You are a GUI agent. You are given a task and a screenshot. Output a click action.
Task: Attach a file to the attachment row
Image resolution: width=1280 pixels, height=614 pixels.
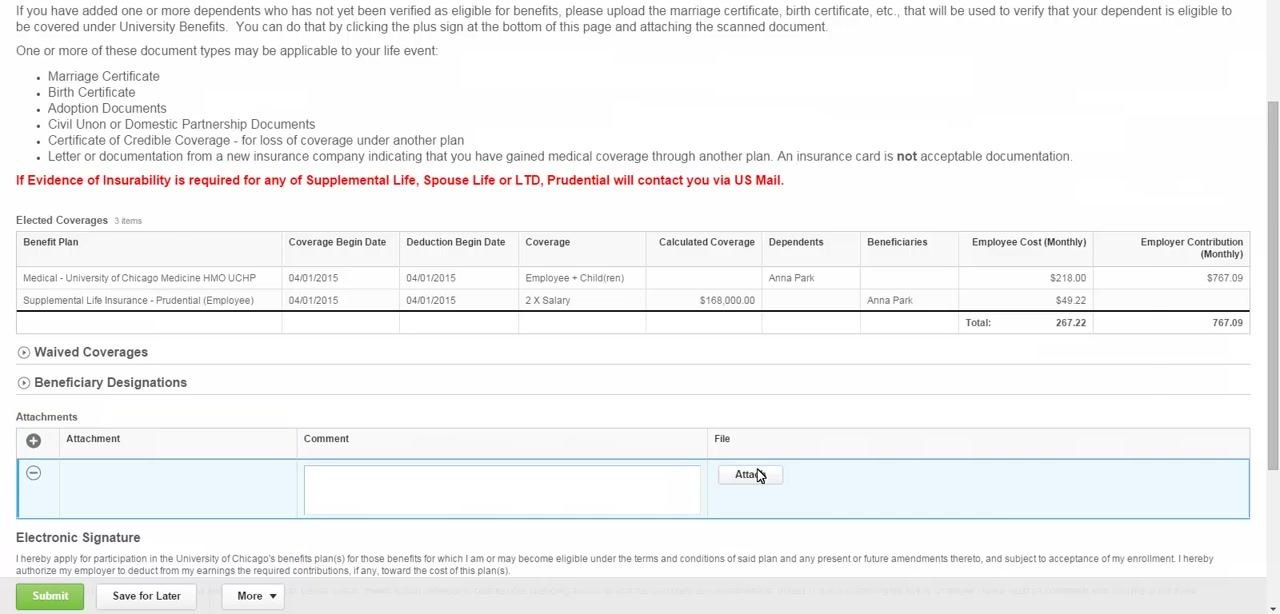(x=750, y=475)
